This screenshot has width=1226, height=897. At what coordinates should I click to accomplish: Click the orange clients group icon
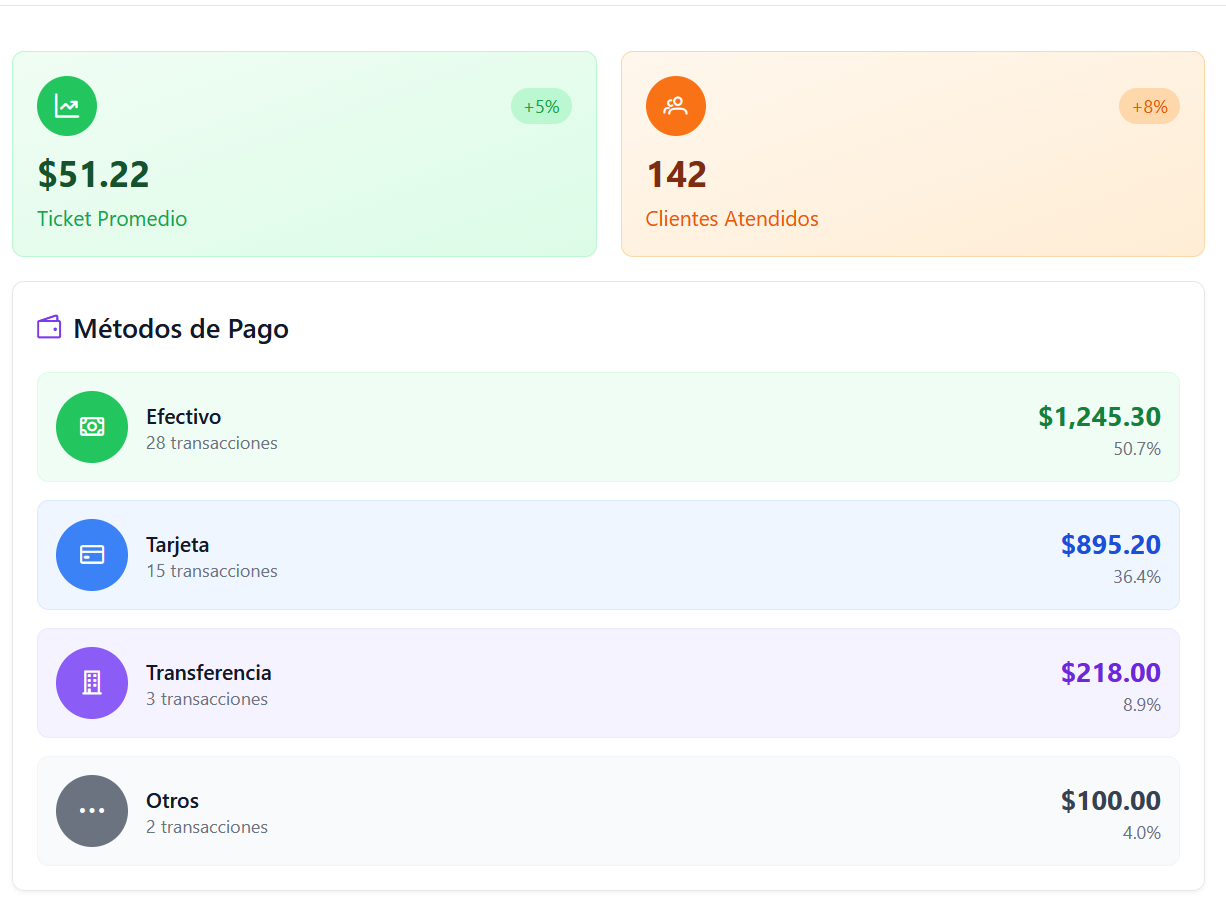[675, 106]
